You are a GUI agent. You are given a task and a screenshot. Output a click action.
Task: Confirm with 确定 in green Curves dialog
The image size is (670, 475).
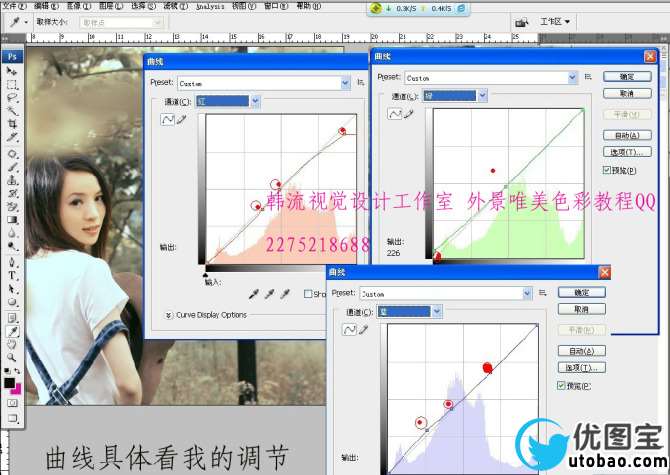click(627, 76)
